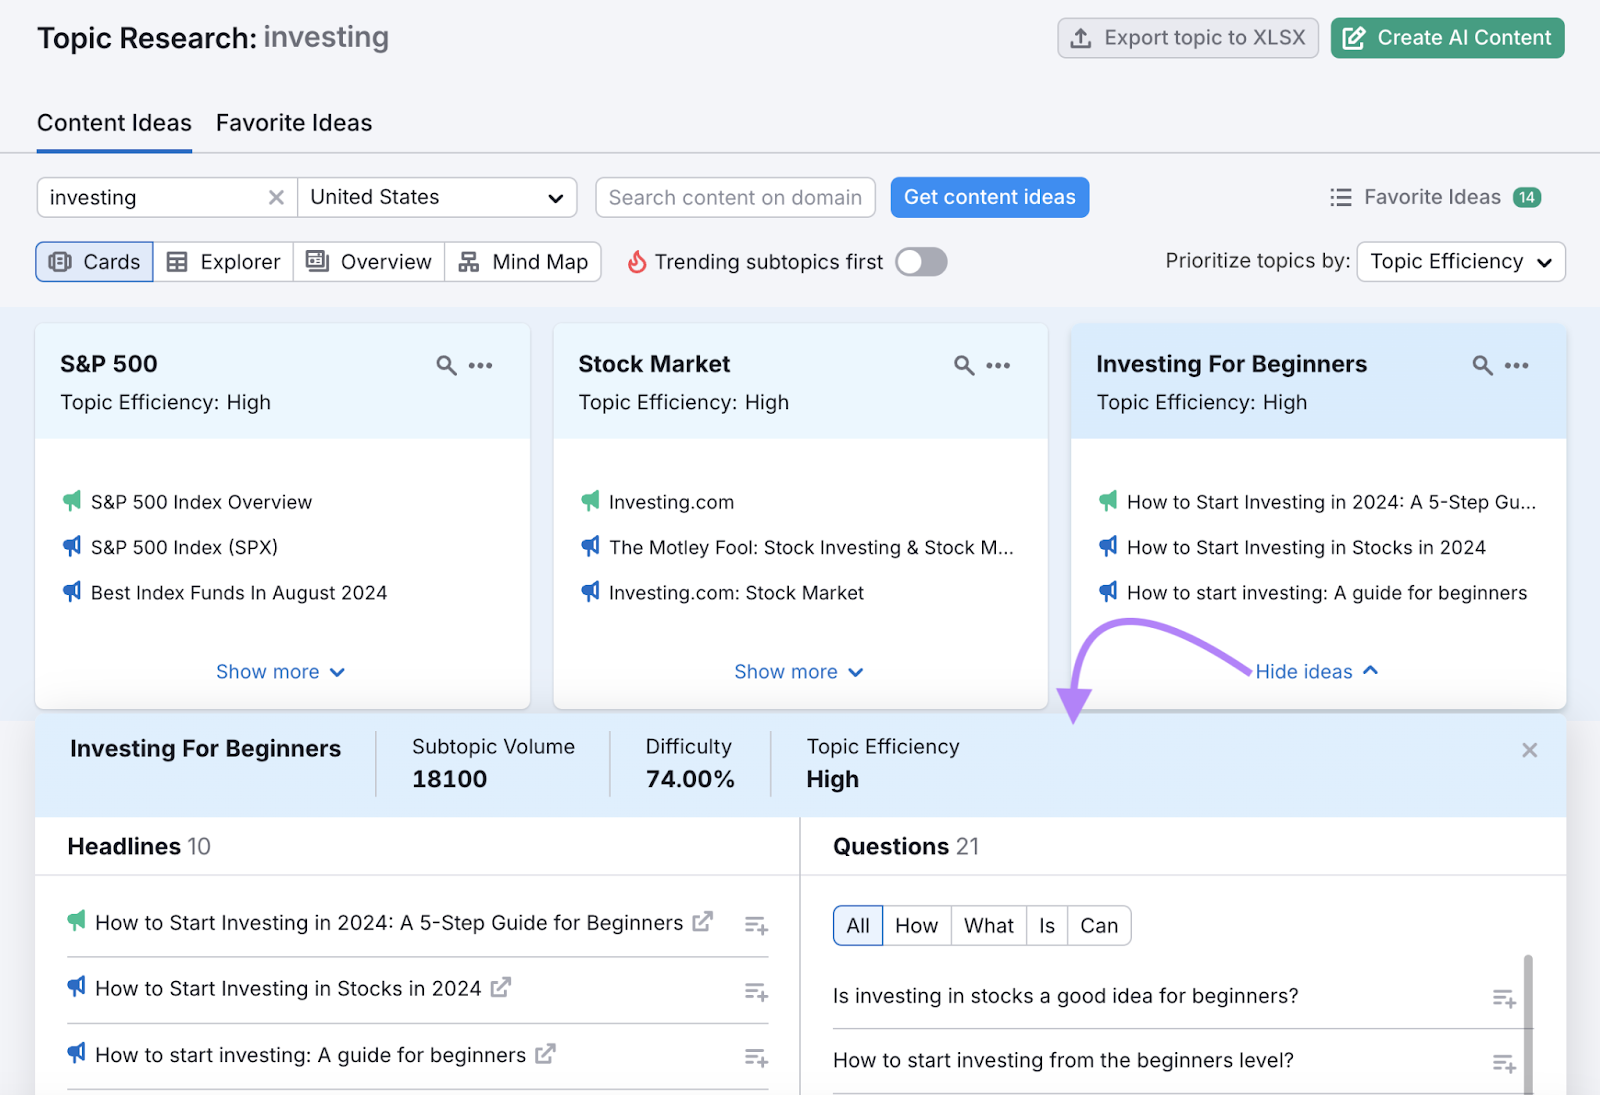Open three-dot menu on Stock Market card
The height and width of the screenshot is (1095, 1600).
coord(998,366)
